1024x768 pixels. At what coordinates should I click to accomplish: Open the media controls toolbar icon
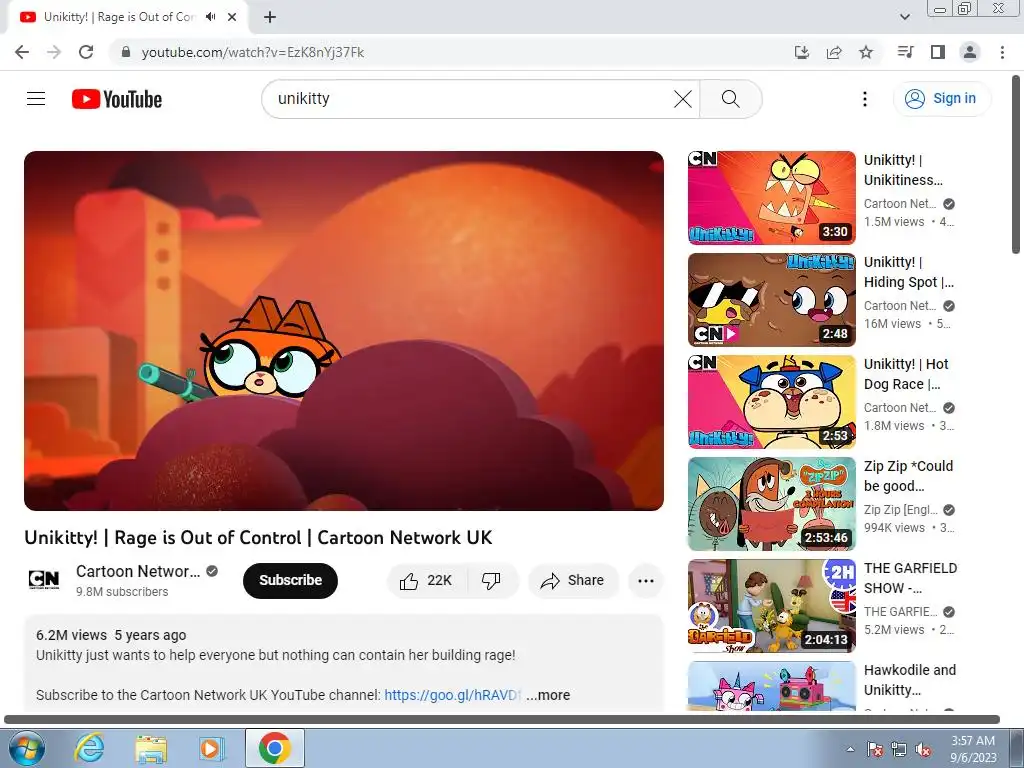pyautogui.click(x=905, y=52)
